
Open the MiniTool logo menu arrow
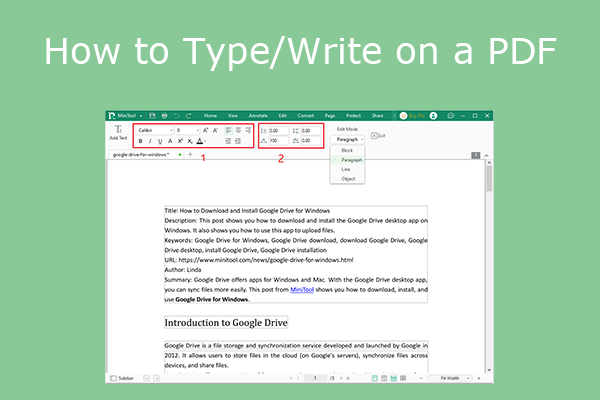tap(141, 116)
